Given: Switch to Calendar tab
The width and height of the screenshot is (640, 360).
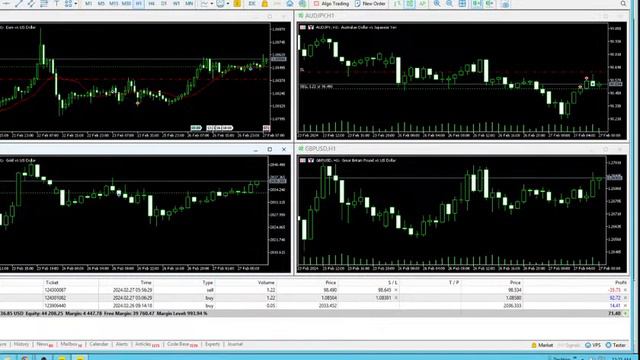Looking at the screenshot, I should 99,344.
